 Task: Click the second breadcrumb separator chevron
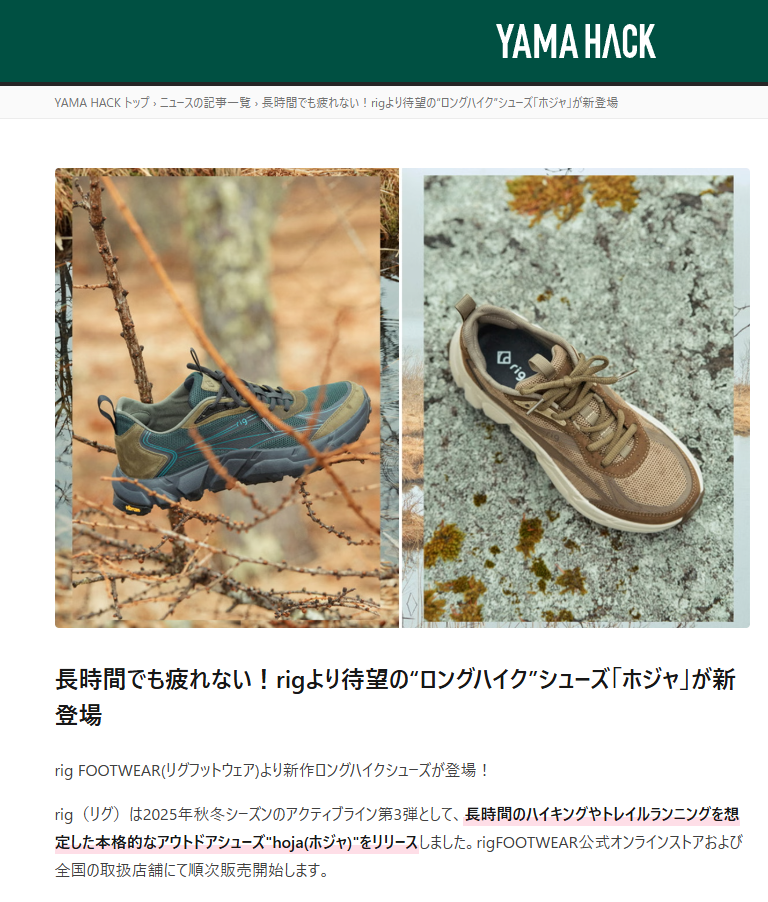pos(257,104)
